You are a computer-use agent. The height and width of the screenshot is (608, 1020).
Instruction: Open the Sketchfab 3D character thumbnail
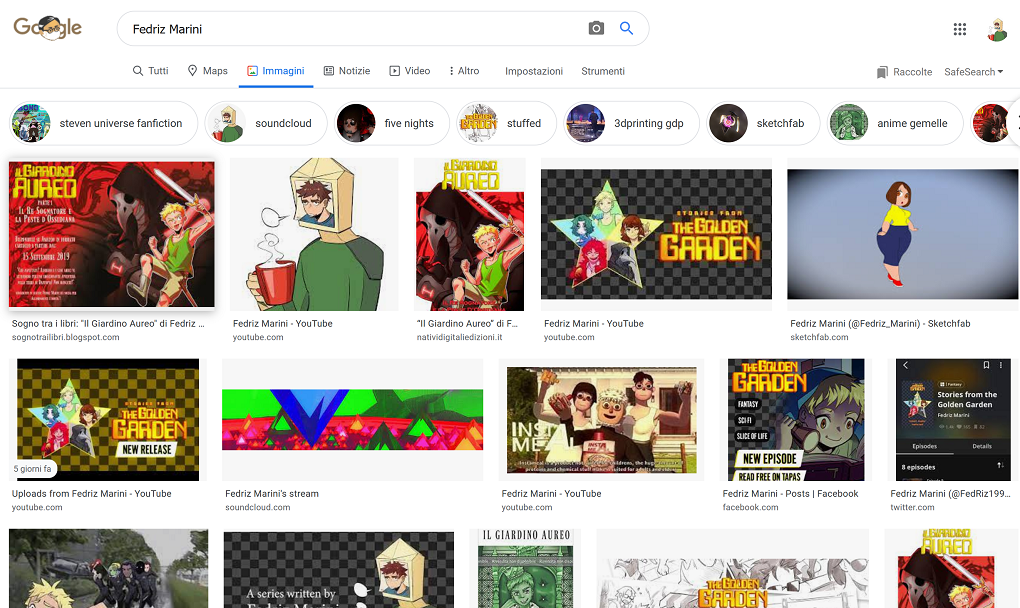(x=903, y=234)
